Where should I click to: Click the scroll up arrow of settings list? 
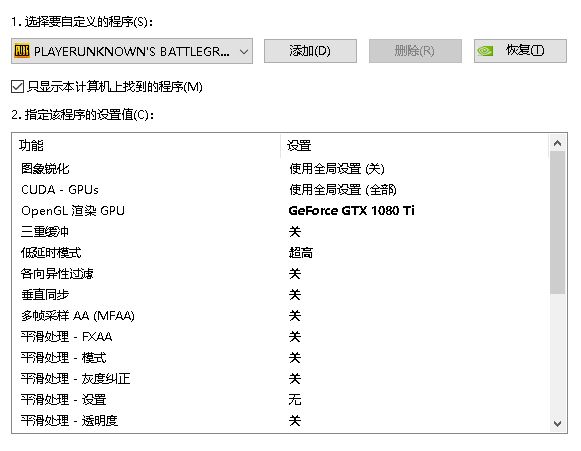tap(558, 143)
